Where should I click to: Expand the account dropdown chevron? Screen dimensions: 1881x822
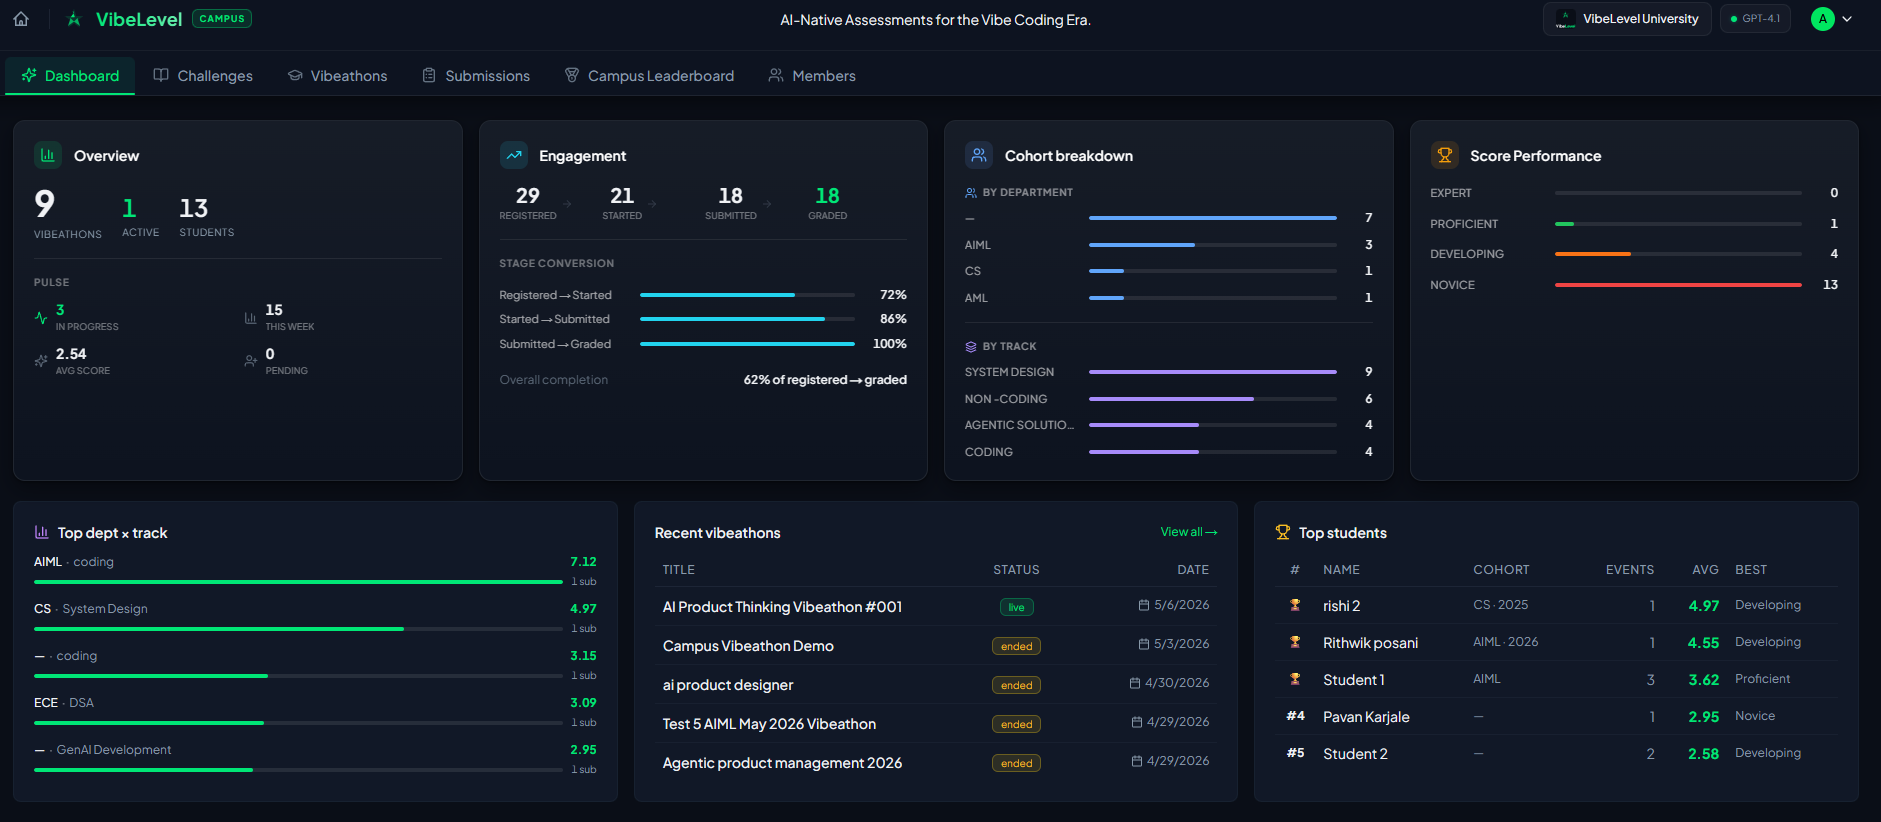[1847, 19]
